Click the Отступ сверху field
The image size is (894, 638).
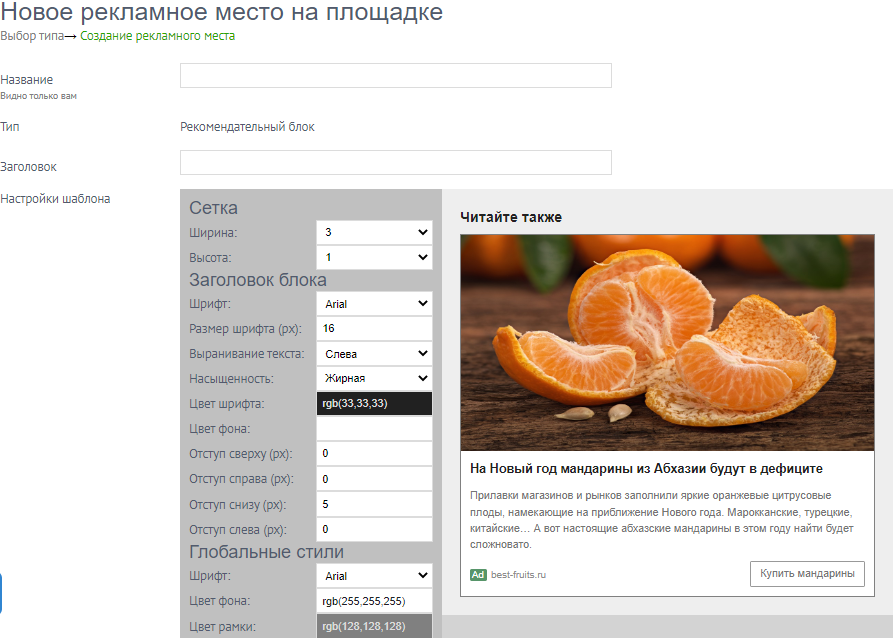tap(374, 454)
